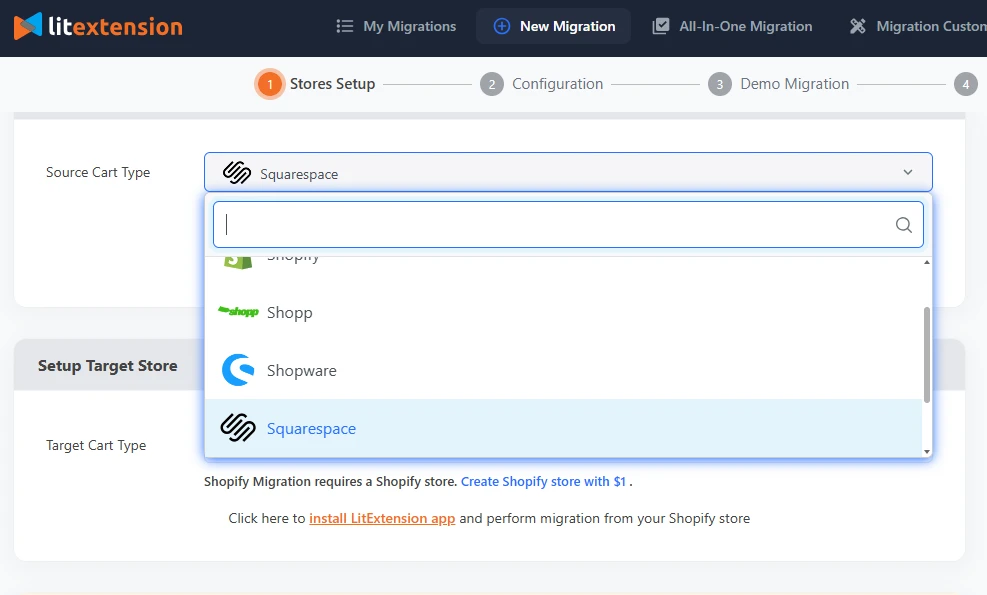Collapse the Source Cart Type dropdown
Image resolution: width=987 pixels, height=595 pixels.
click(568, 172)
